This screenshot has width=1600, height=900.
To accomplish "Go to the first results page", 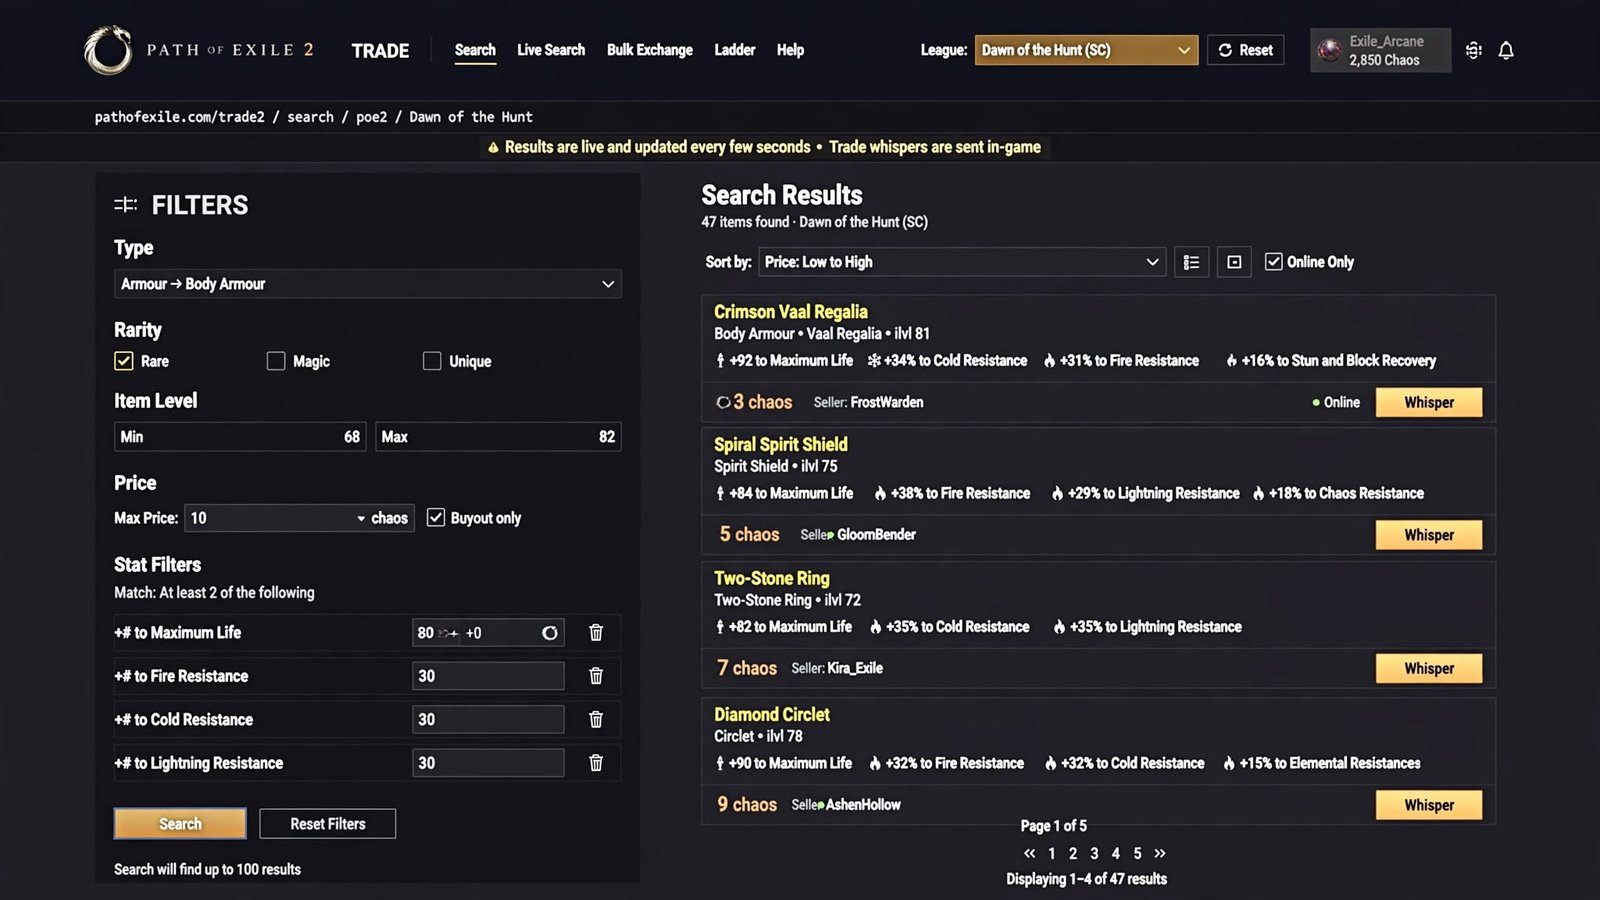I will point(1030,853).
